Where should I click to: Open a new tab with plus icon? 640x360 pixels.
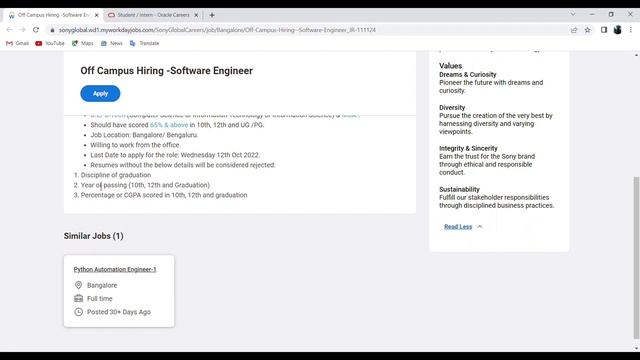click(x=212, y=15)
